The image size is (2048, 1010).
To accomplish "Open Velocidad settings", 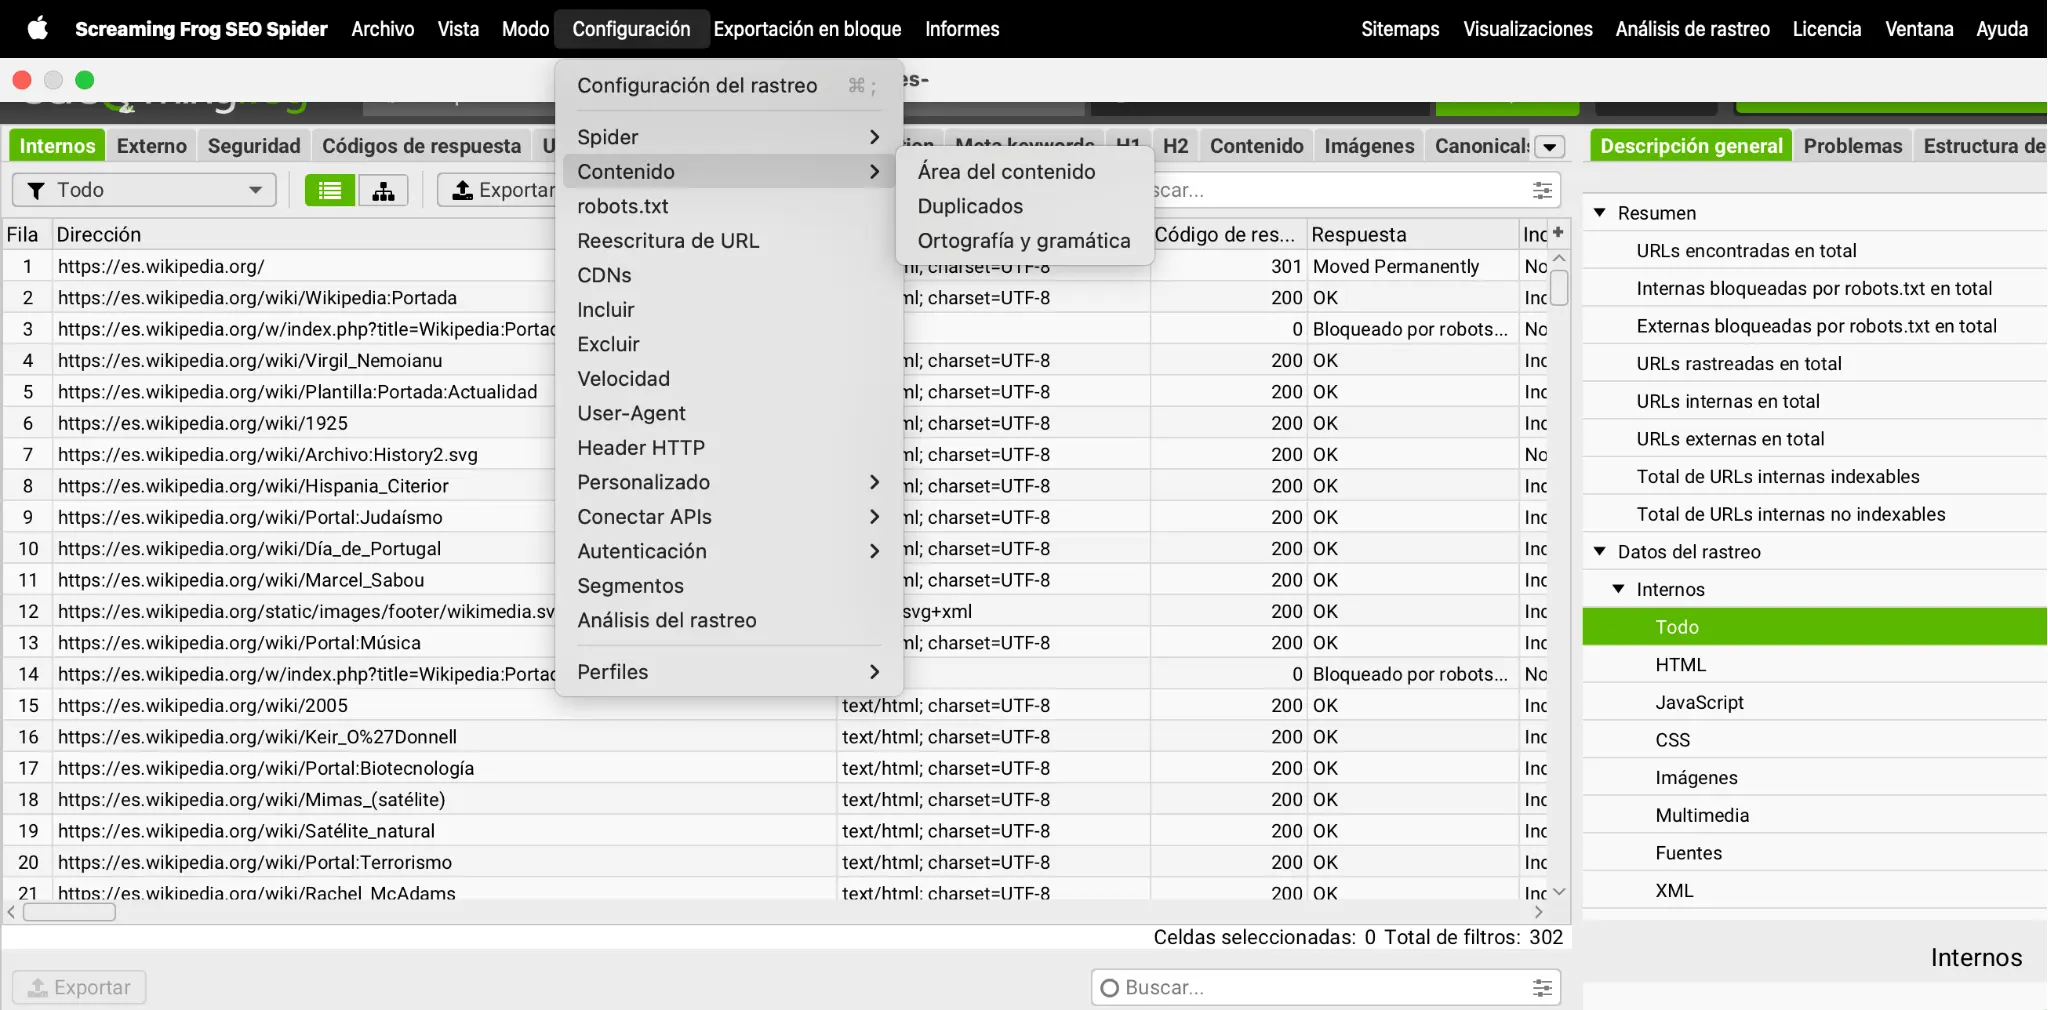I will pyautogui.click(x=729, y=379).
